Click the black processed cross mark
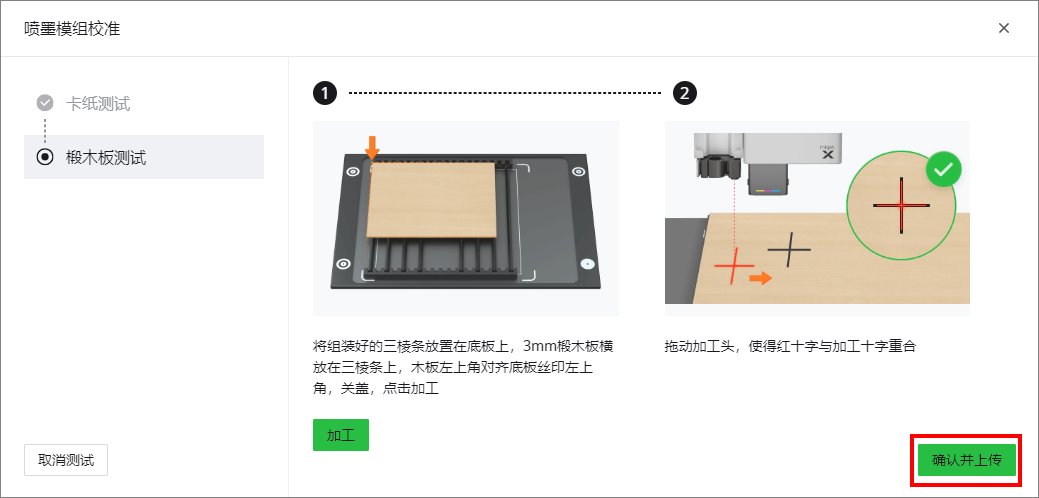Image resolution: width=1039 pixels, height=498 pixels. (789, 250)
